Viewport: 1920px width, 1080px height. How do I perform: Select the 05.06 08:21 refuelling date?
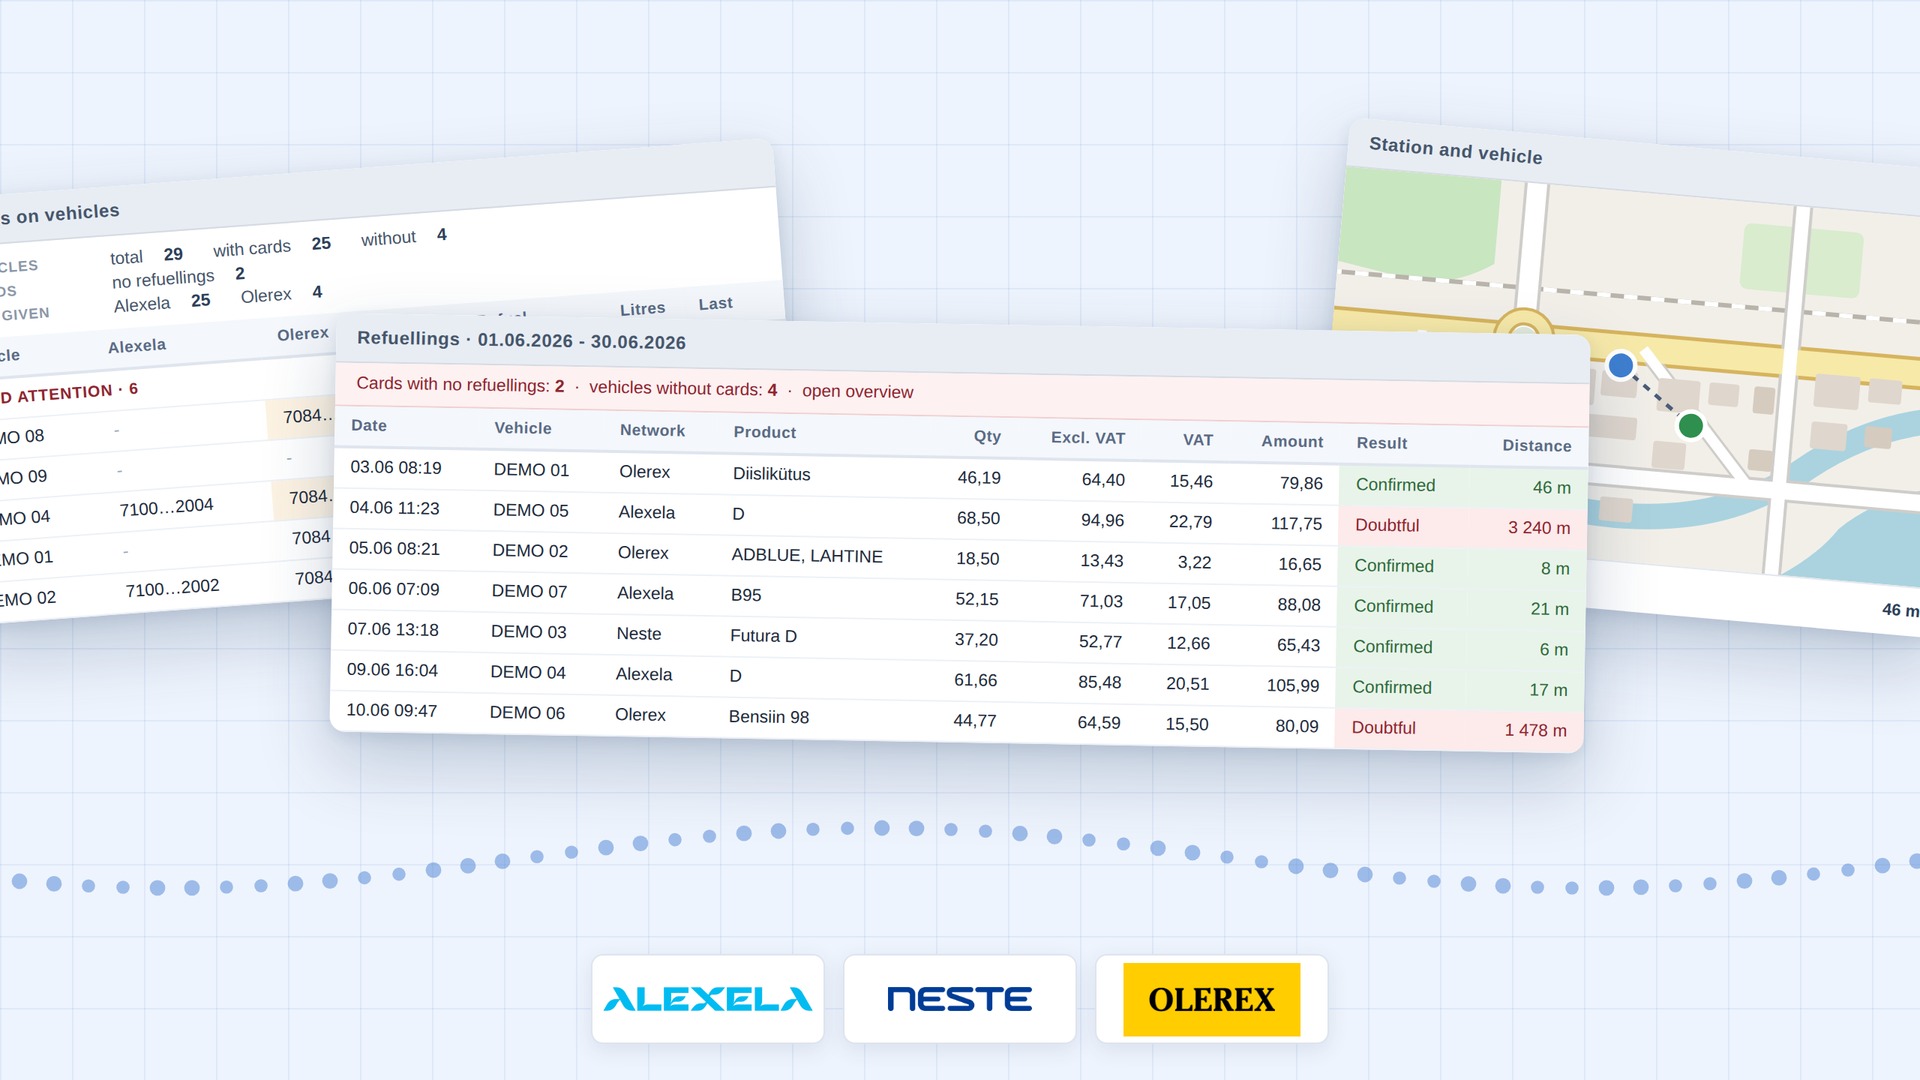(x=394, y=549)
